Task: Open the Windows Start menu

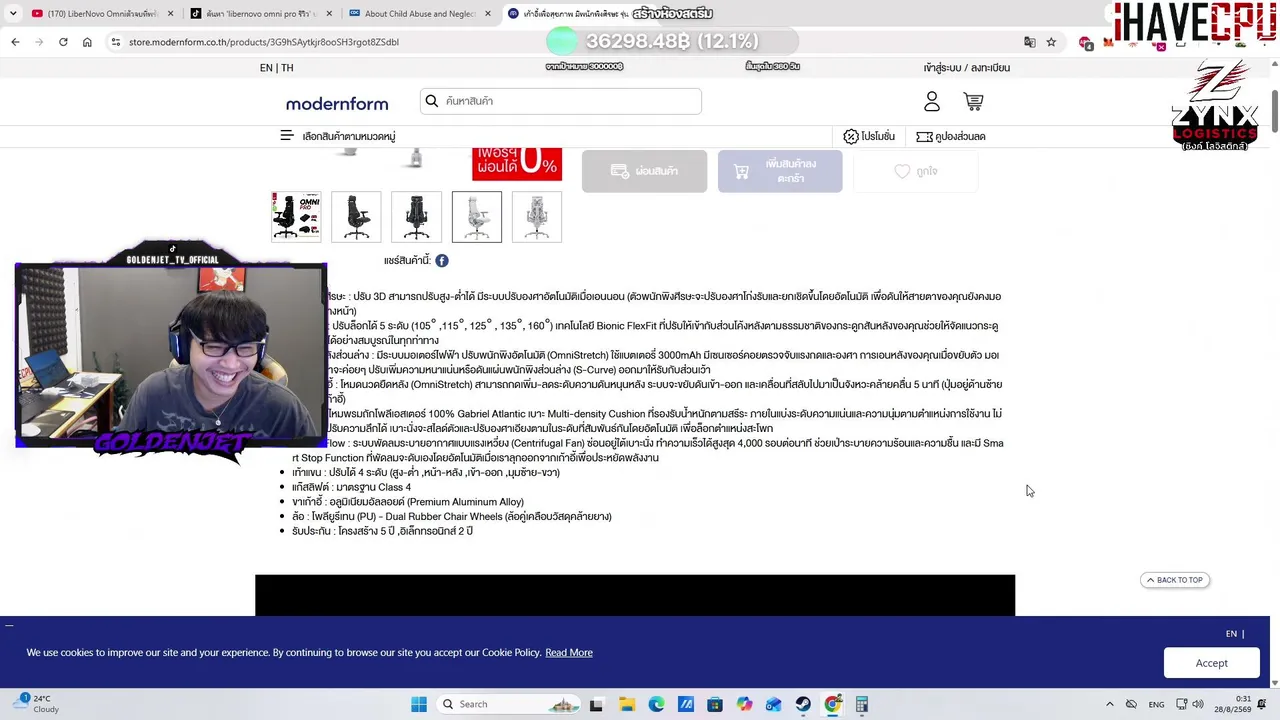Action: (419, 704)
